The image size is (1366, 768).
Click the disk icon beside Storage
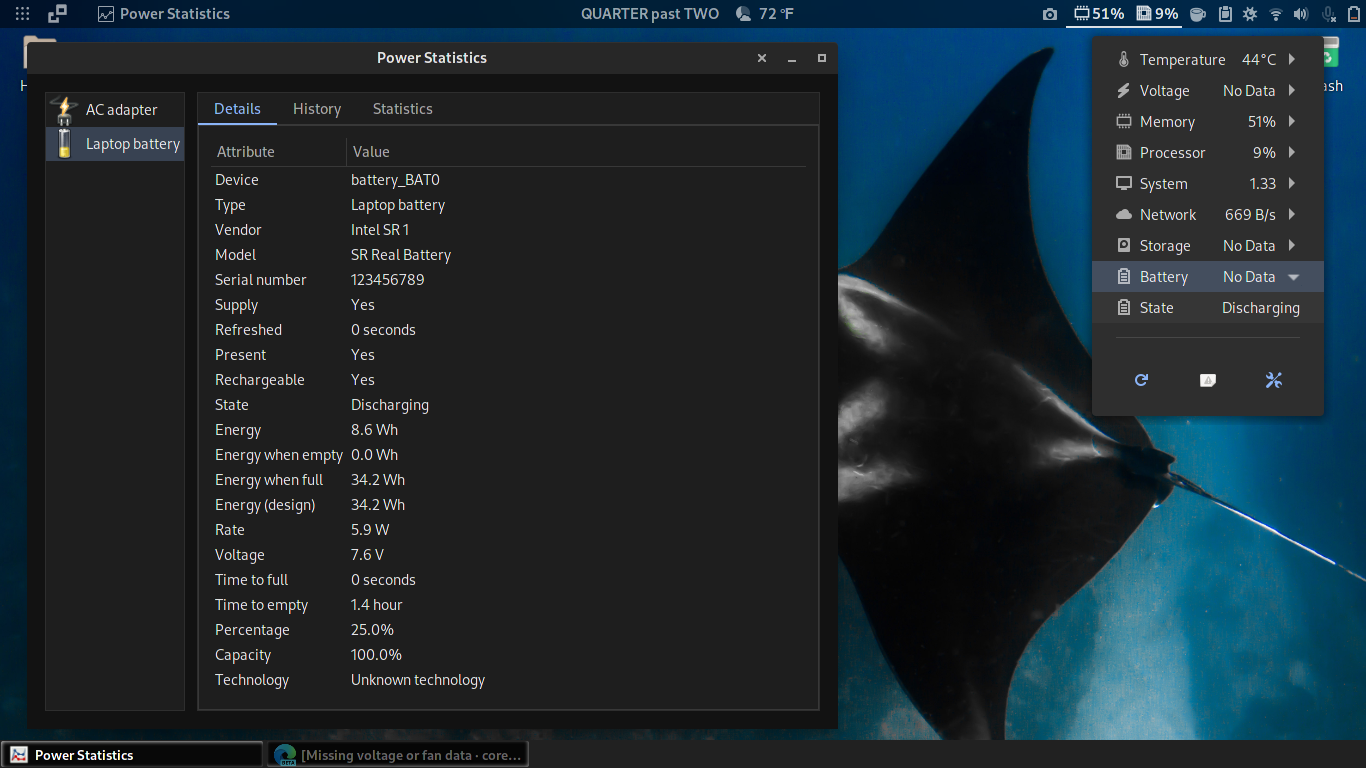pyautogui.click(x=1124, y=246)
